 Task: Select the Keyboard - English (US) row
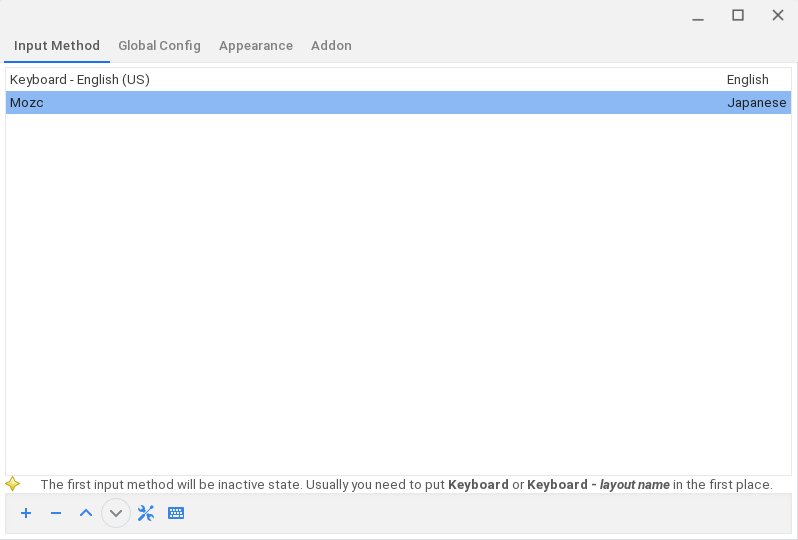[x=398, y=80]
